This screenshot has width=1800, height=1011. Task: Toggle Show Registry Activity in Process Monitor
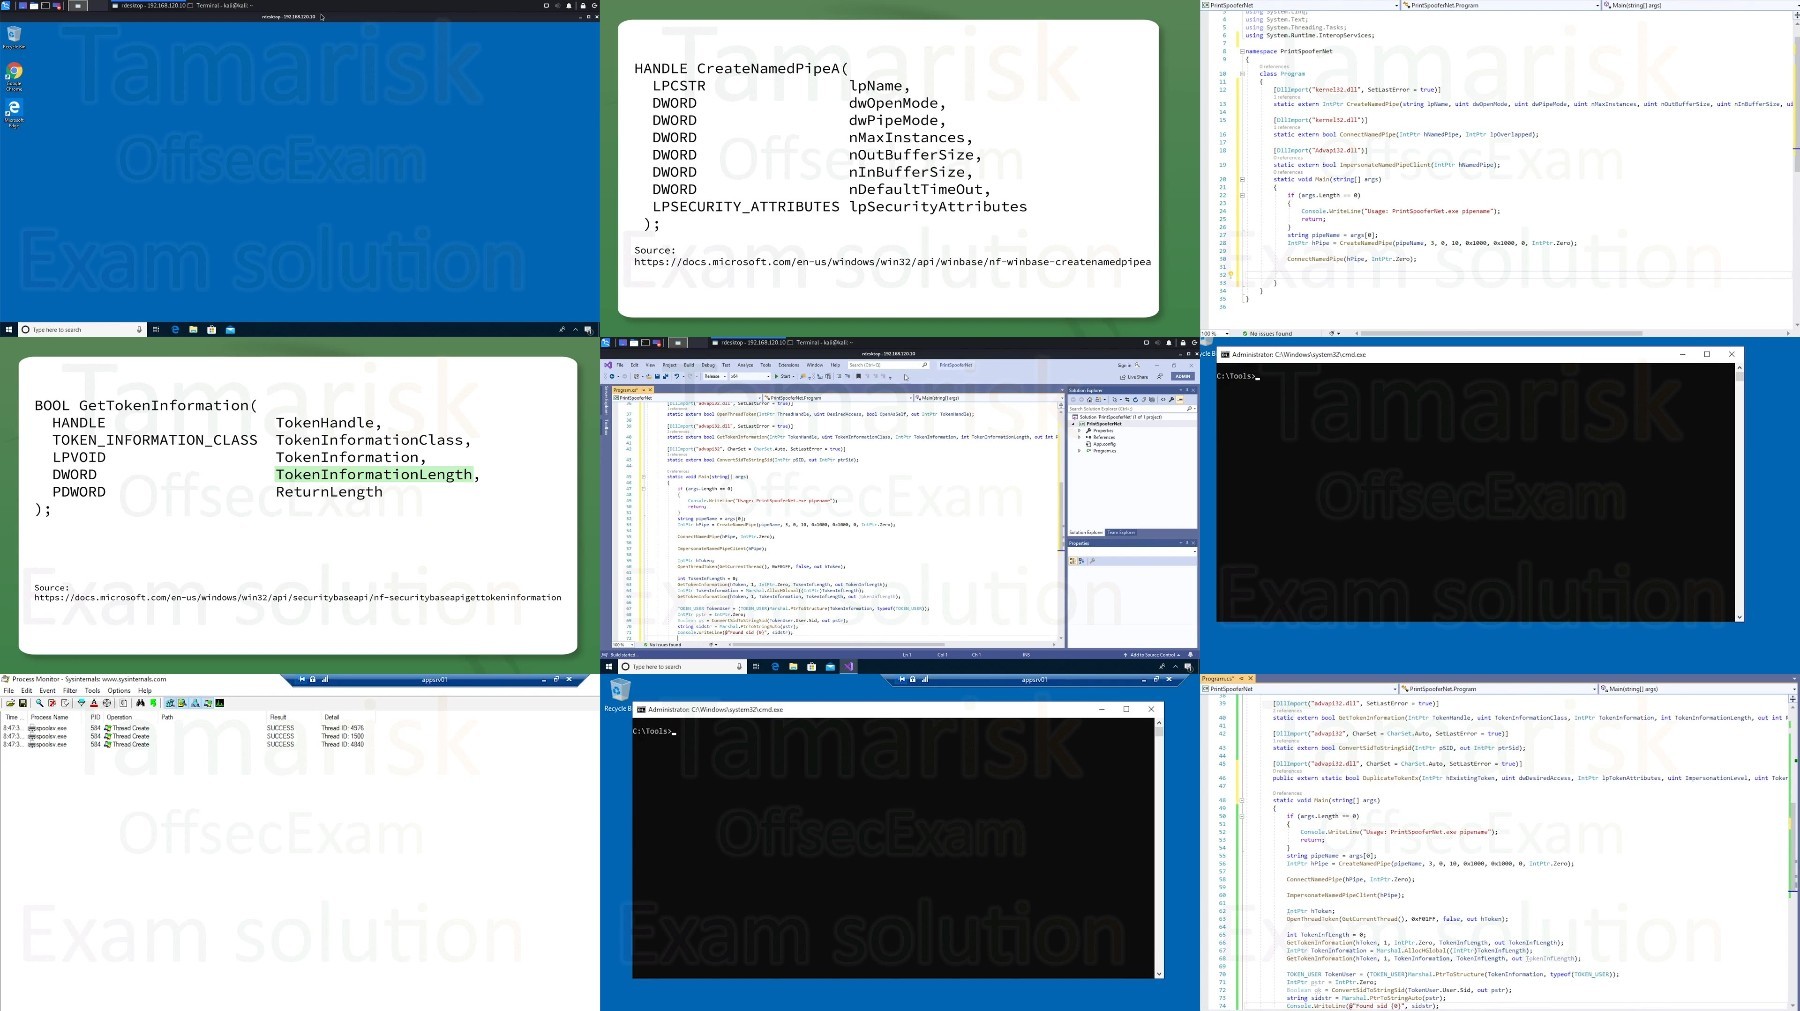(x=169, y=703)
